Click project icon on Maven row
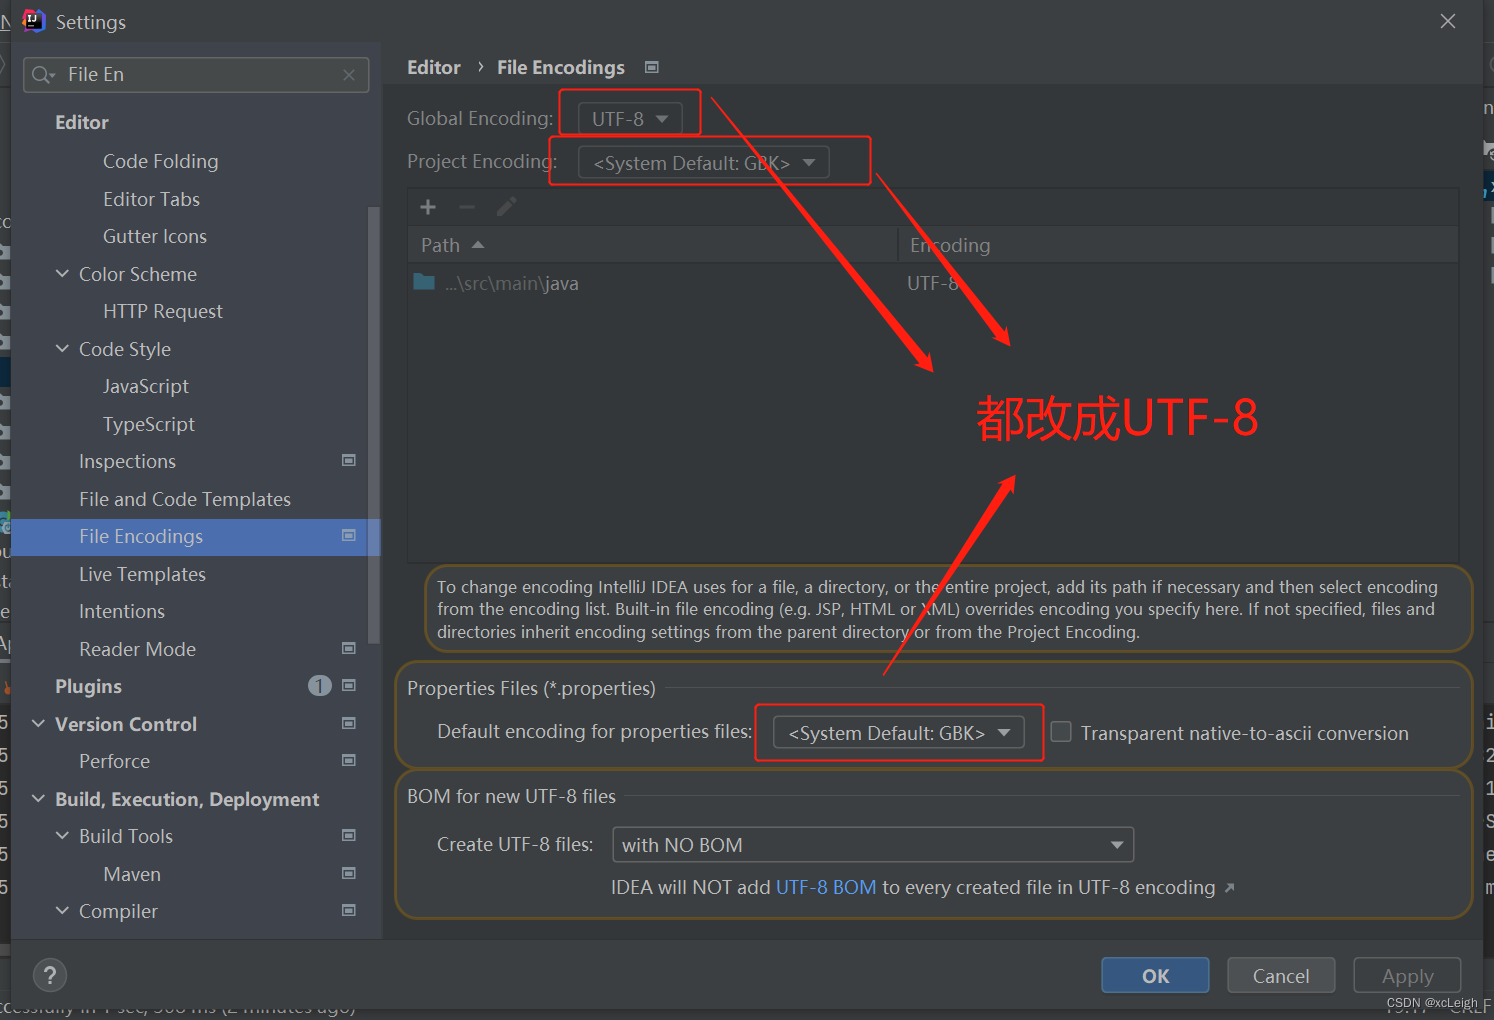This screenshot has height=1020, width=1494. pos(349,874)
